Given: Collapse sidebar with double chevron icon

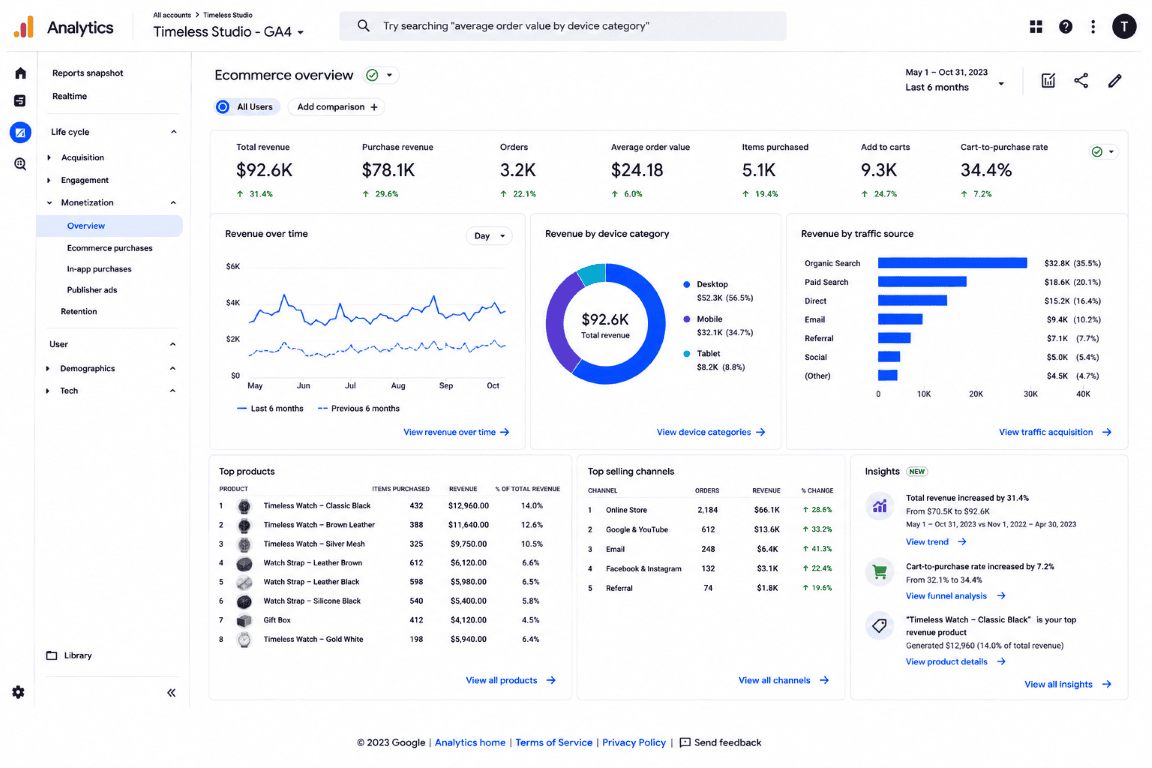Looking at the screenshot, I should click(x=171, y=692).
